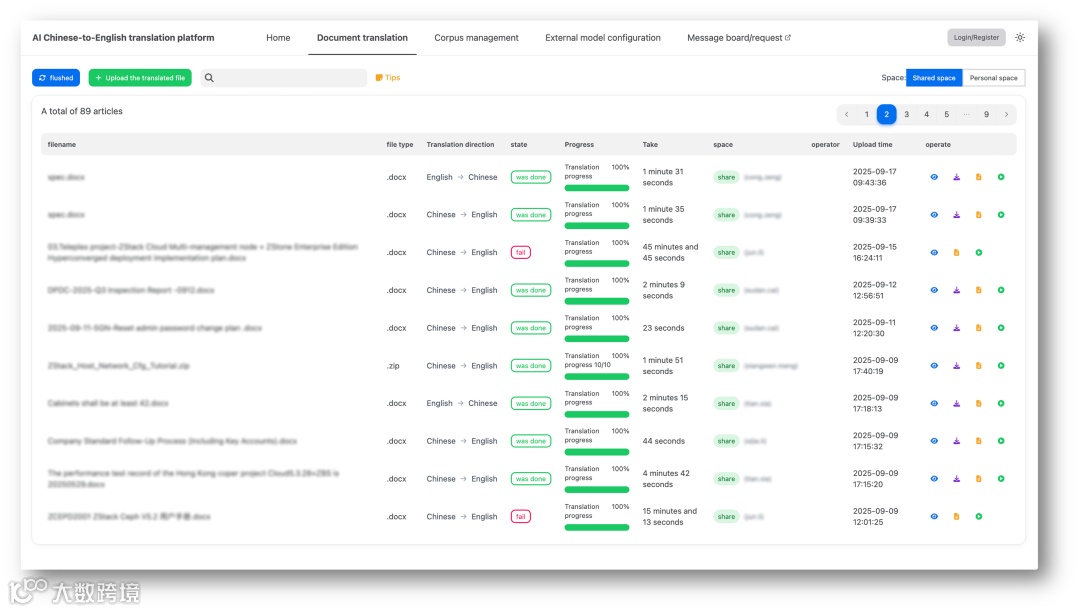Go to next page arrow
The height and width of the screenshot is (612, 1080).
click(1006, 114)
